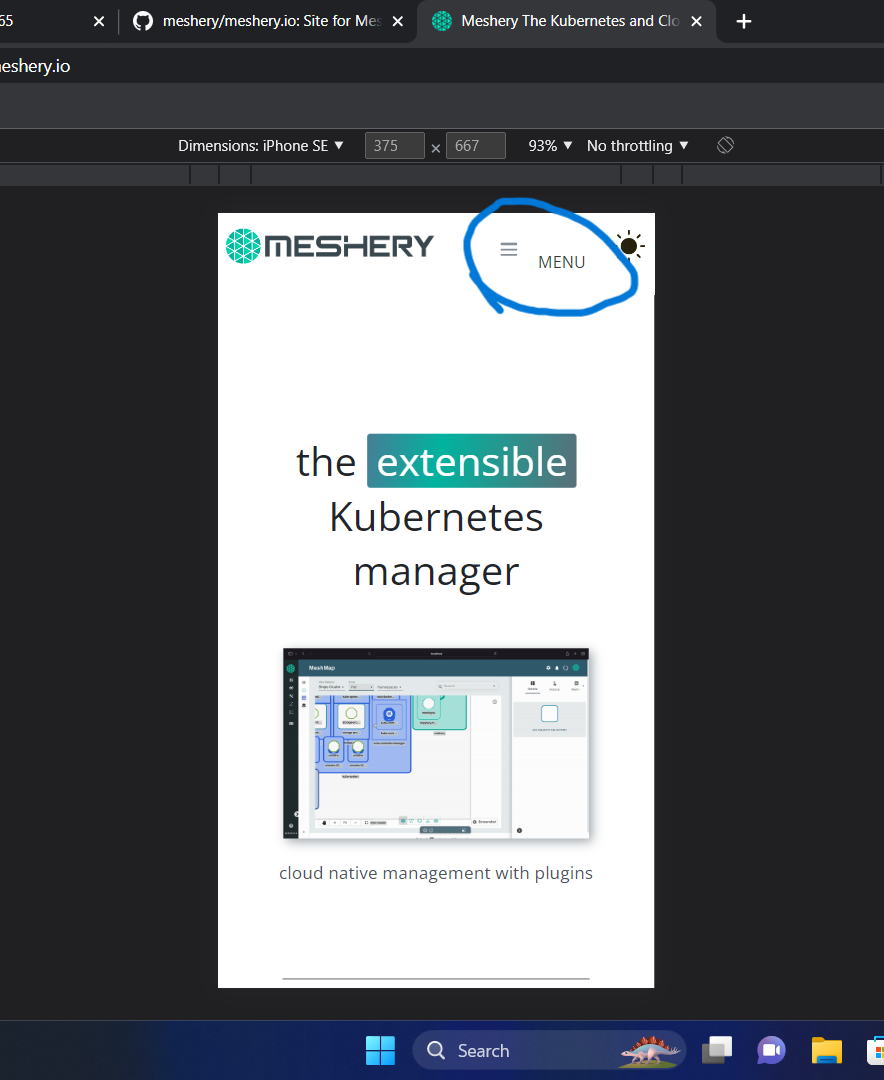Screen dimensions: 884x1080
Task: Click the Meshery favicon on the active browser tab
Action: point(441,20)
